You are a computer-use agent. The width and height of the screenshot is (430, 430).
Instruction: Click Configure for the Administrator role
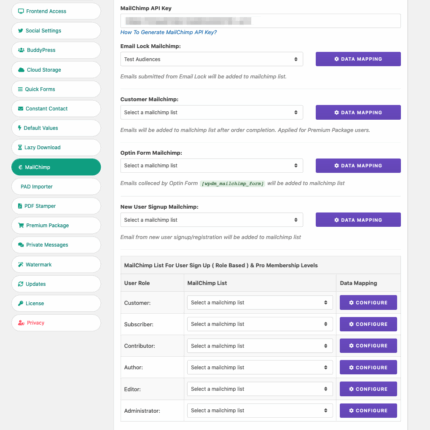(368, 411)
